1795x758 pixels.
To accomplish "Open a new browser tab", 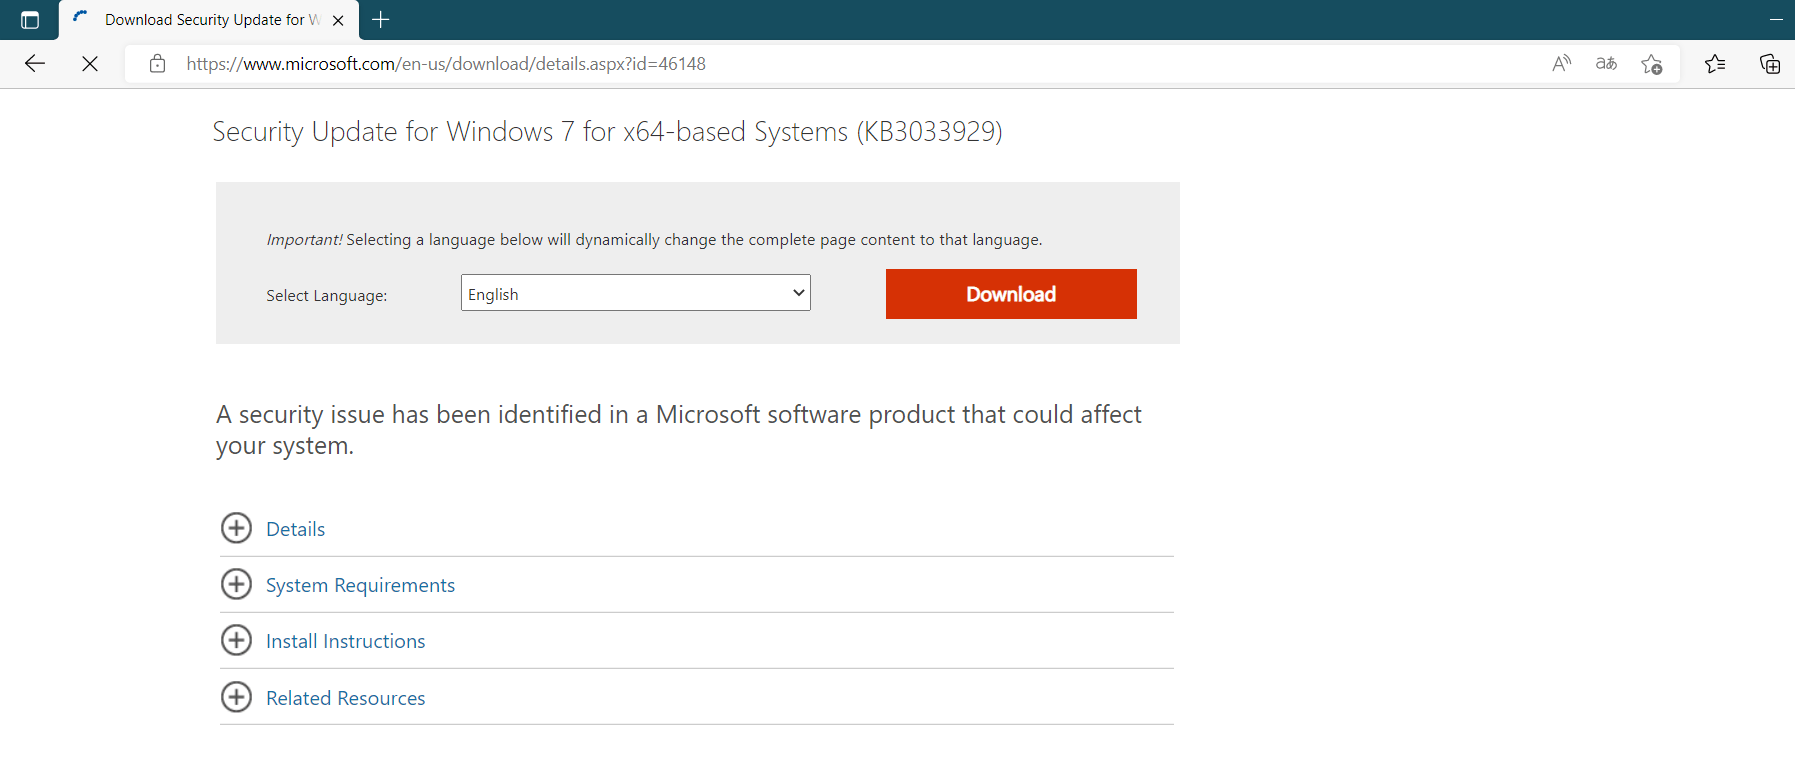I will click(380, 19).
